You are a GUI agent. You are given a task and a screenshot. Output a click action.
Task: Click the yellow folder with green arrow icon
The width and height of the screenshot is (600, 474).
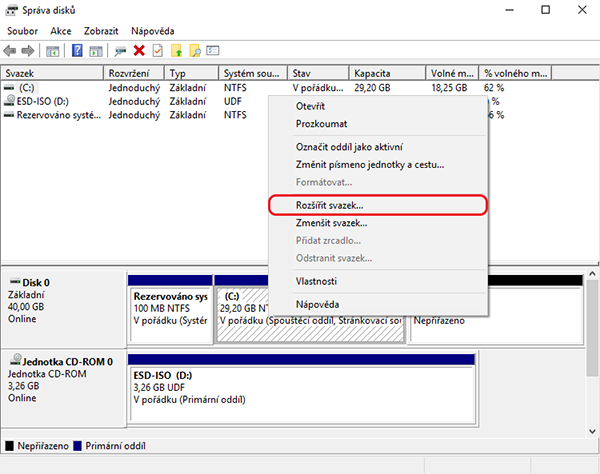pos(177,50)
